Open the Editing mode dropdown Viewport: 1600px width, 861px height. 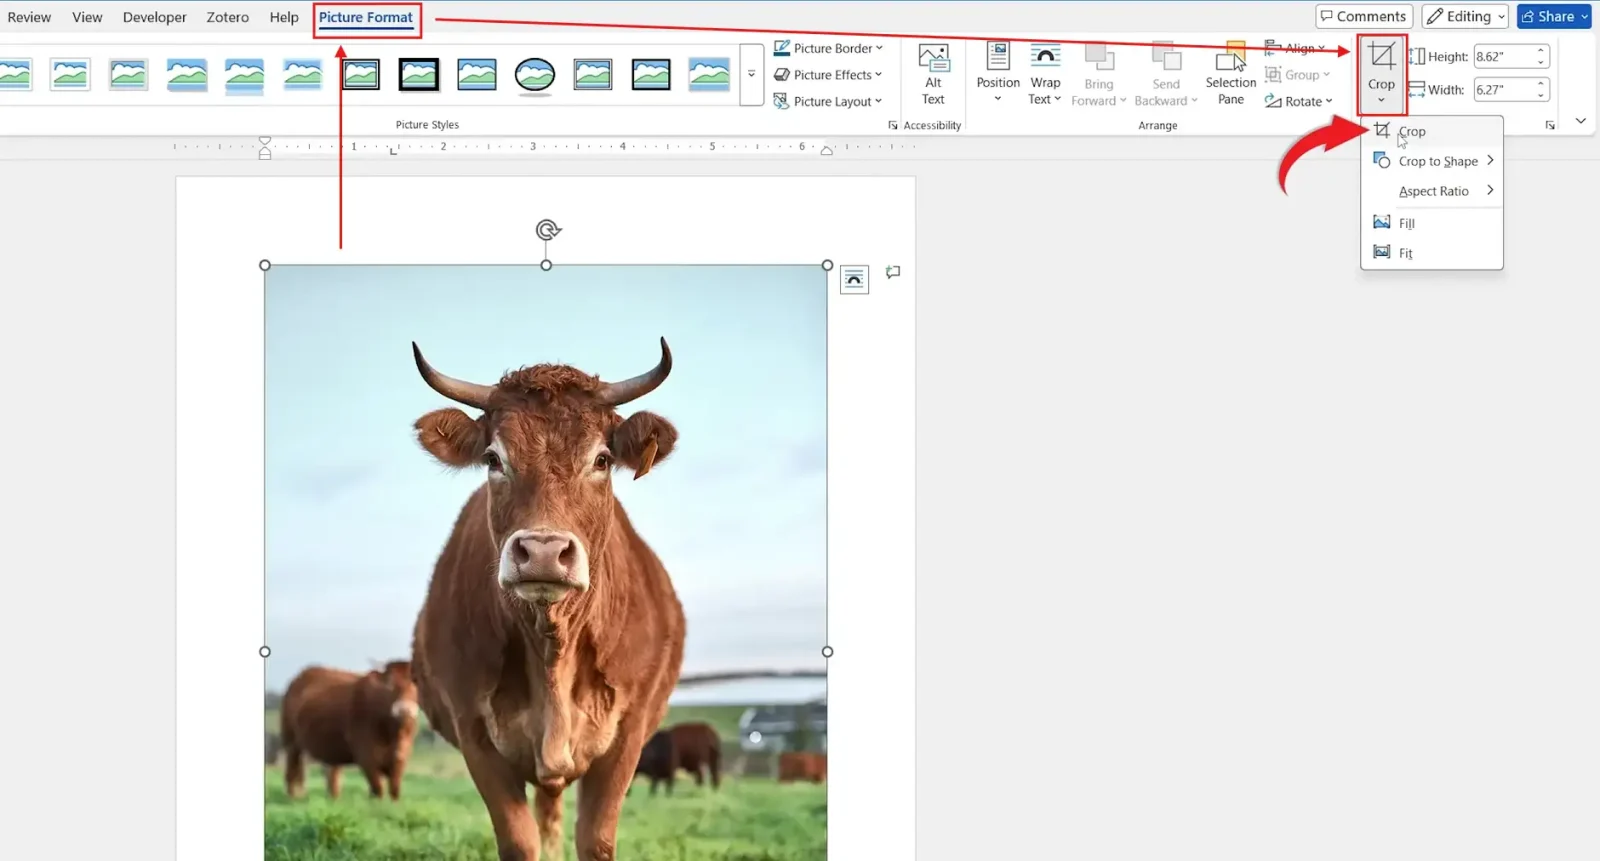click(x=1465, y=16)
